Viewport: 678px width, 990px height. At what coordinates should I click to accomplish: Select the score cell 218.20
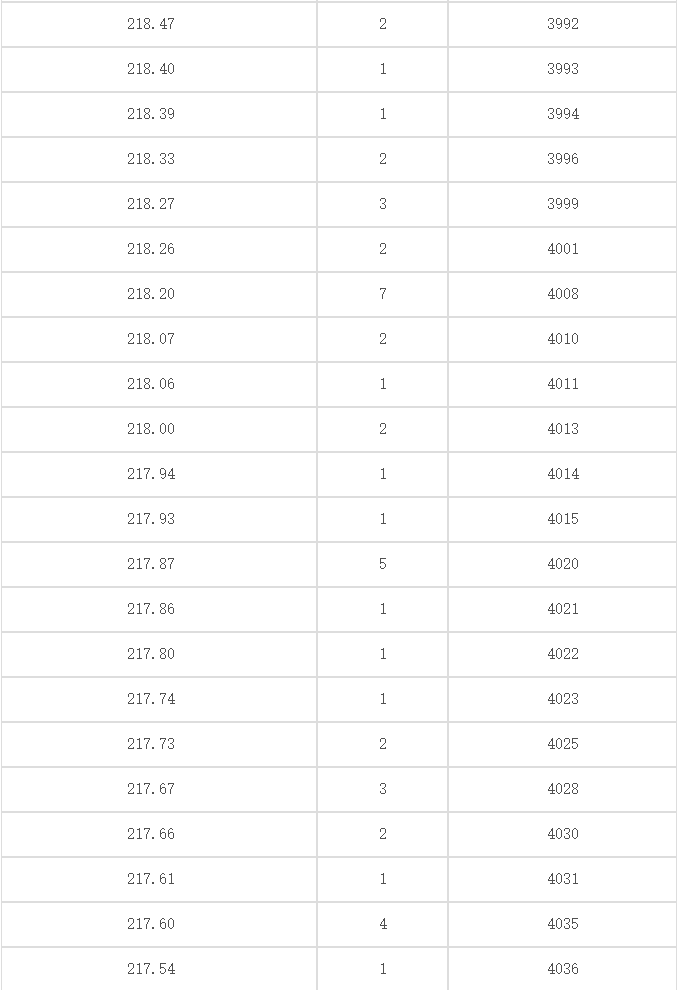151,294
